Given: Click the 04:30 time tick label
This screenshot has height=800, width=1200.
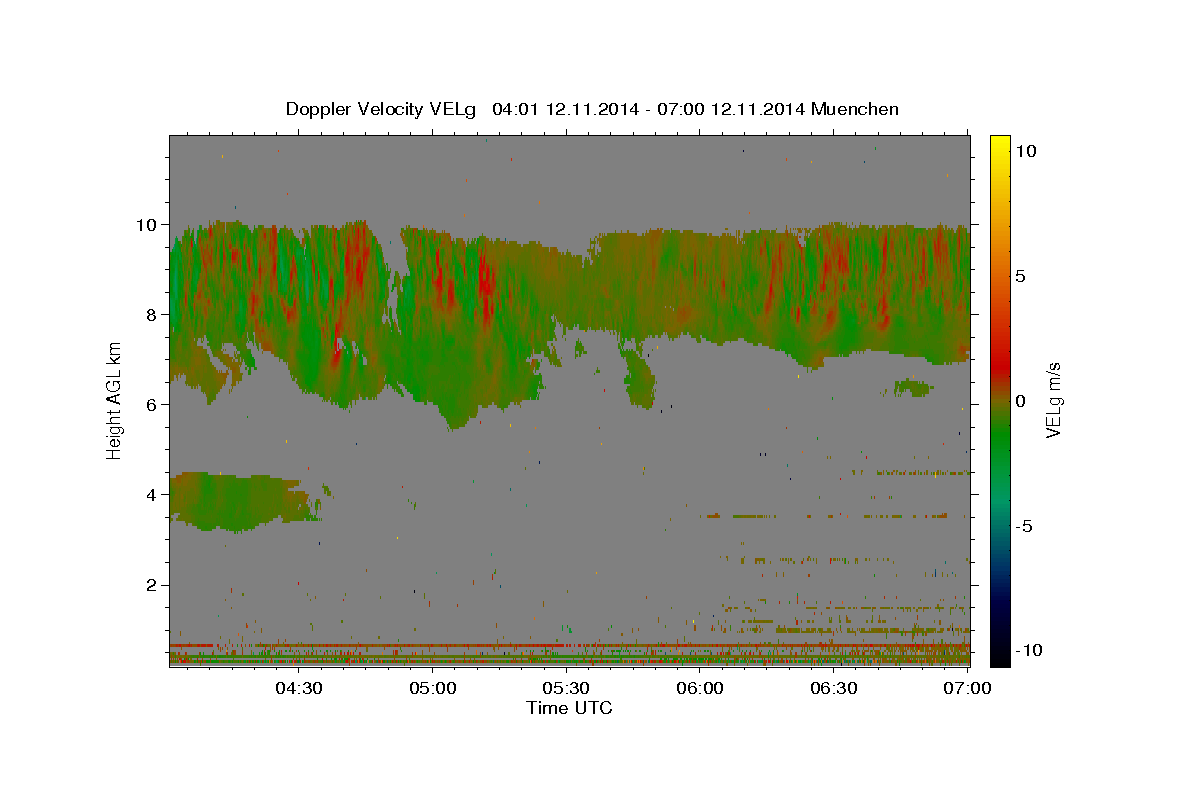Looking at the screenshot, I should (299, 688).
